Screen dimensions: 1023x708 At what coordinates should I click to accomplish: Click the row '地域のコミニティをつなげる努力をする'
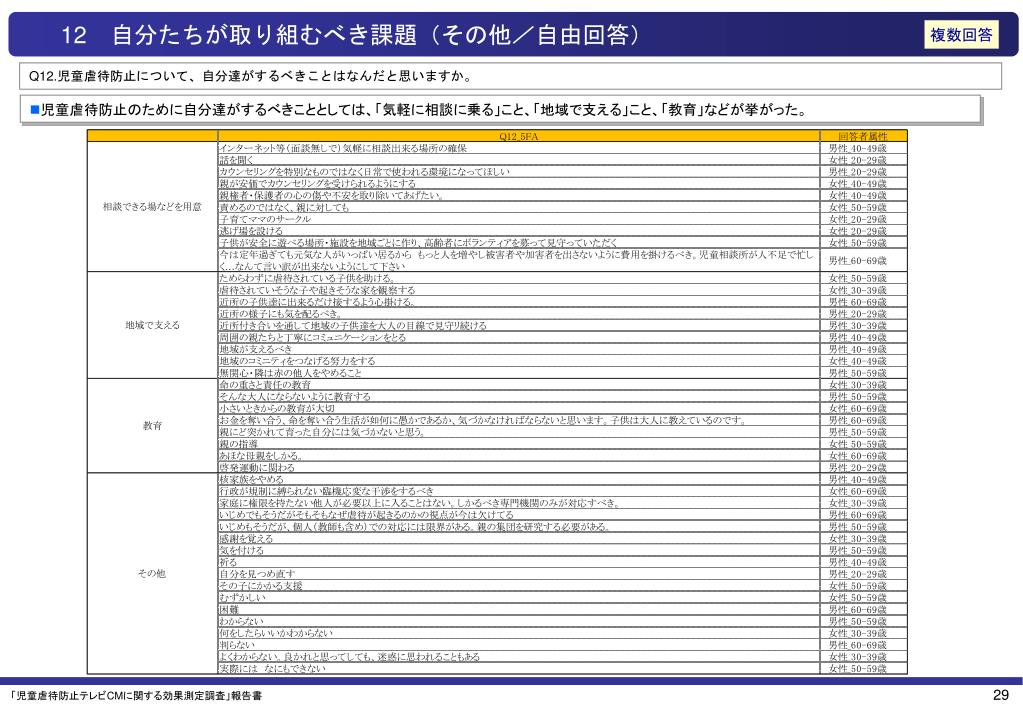(x=519, y=361)
